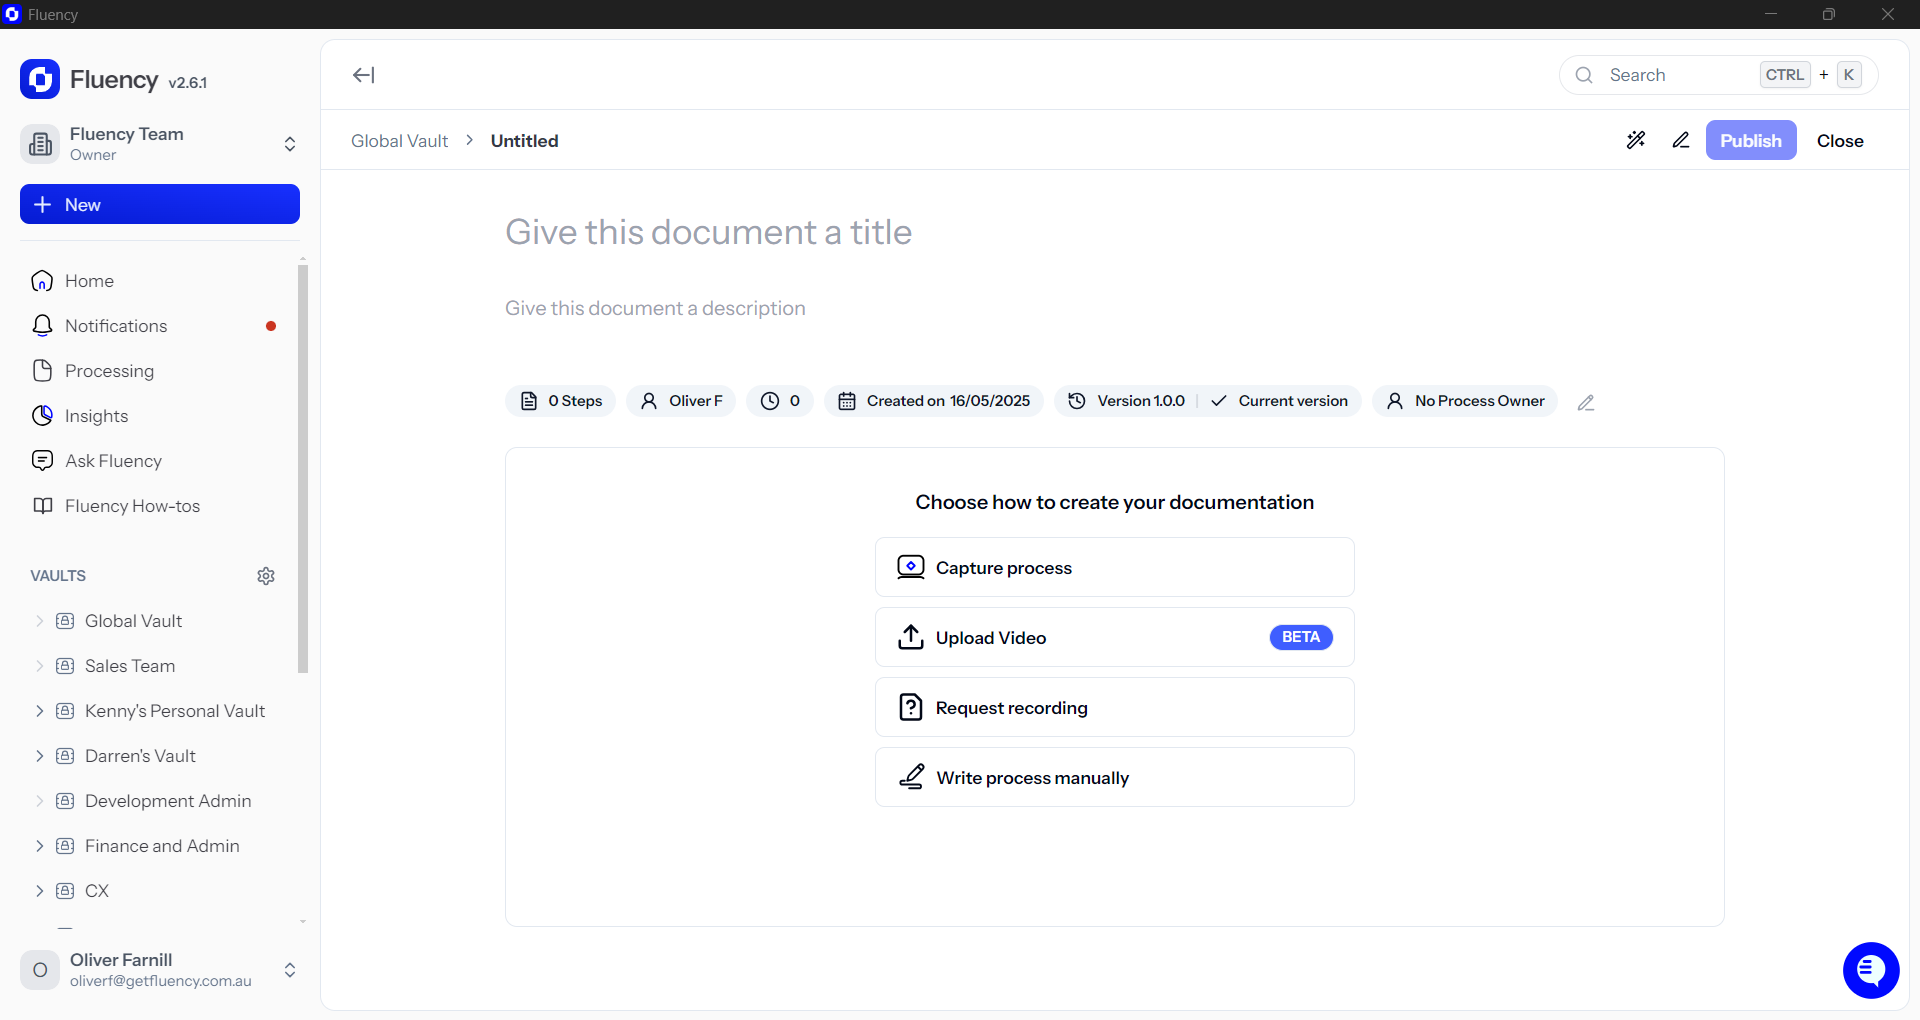Viewport: 1920px width, 1020px height.
Task: Click the Ask Fluency chat icon
Action: click(x=42, y=461)
